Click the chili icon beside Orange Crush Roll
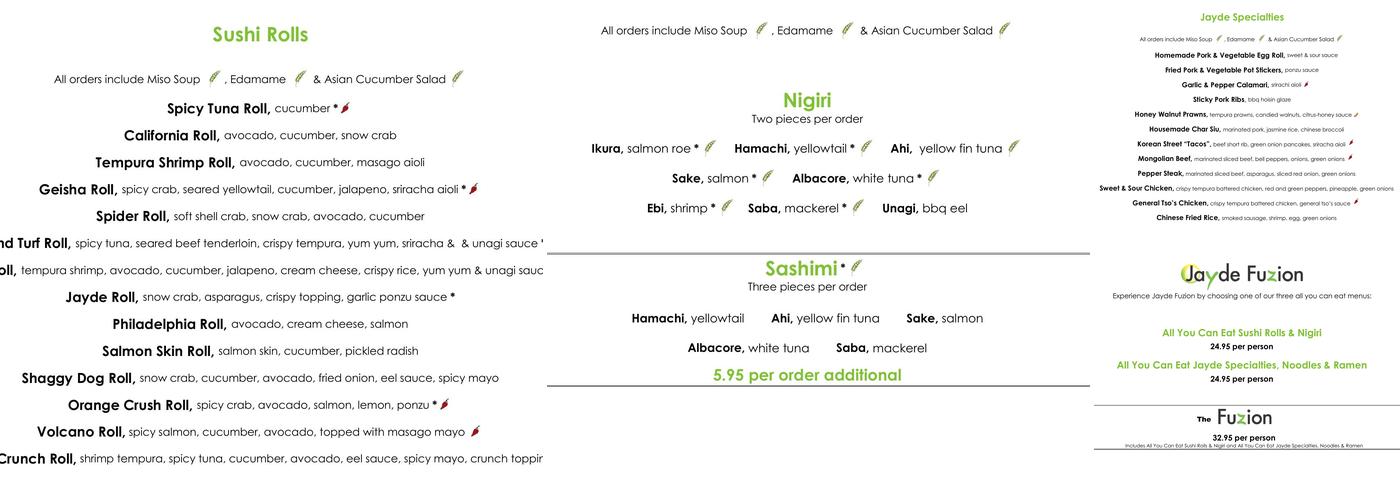The height and width of the screenshot is (500, 1400). 444,405
